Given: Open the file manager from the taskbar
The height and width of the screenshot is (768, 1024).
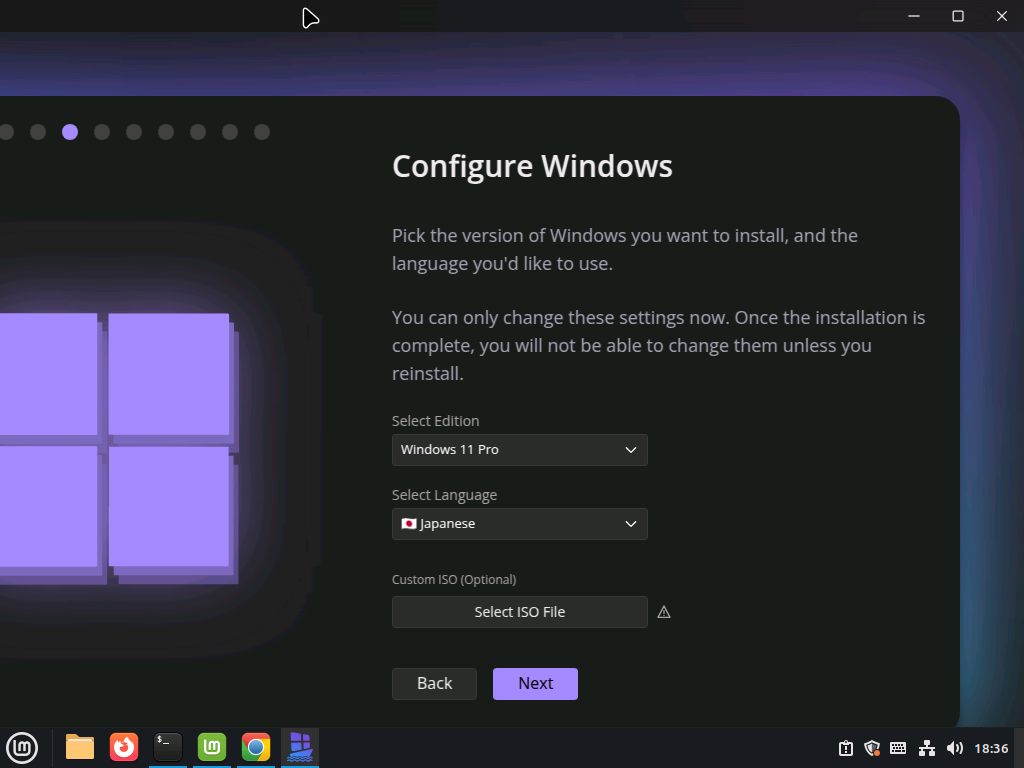Looking at the screenshot, I should pyautogui.click(x=80, y=747).
